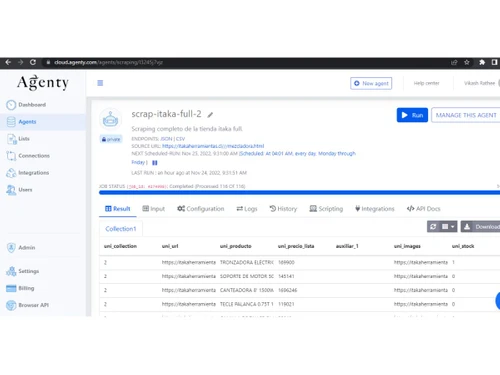Click the TECLE PALANCA 0.75T product cell

(x=247, y=304)
